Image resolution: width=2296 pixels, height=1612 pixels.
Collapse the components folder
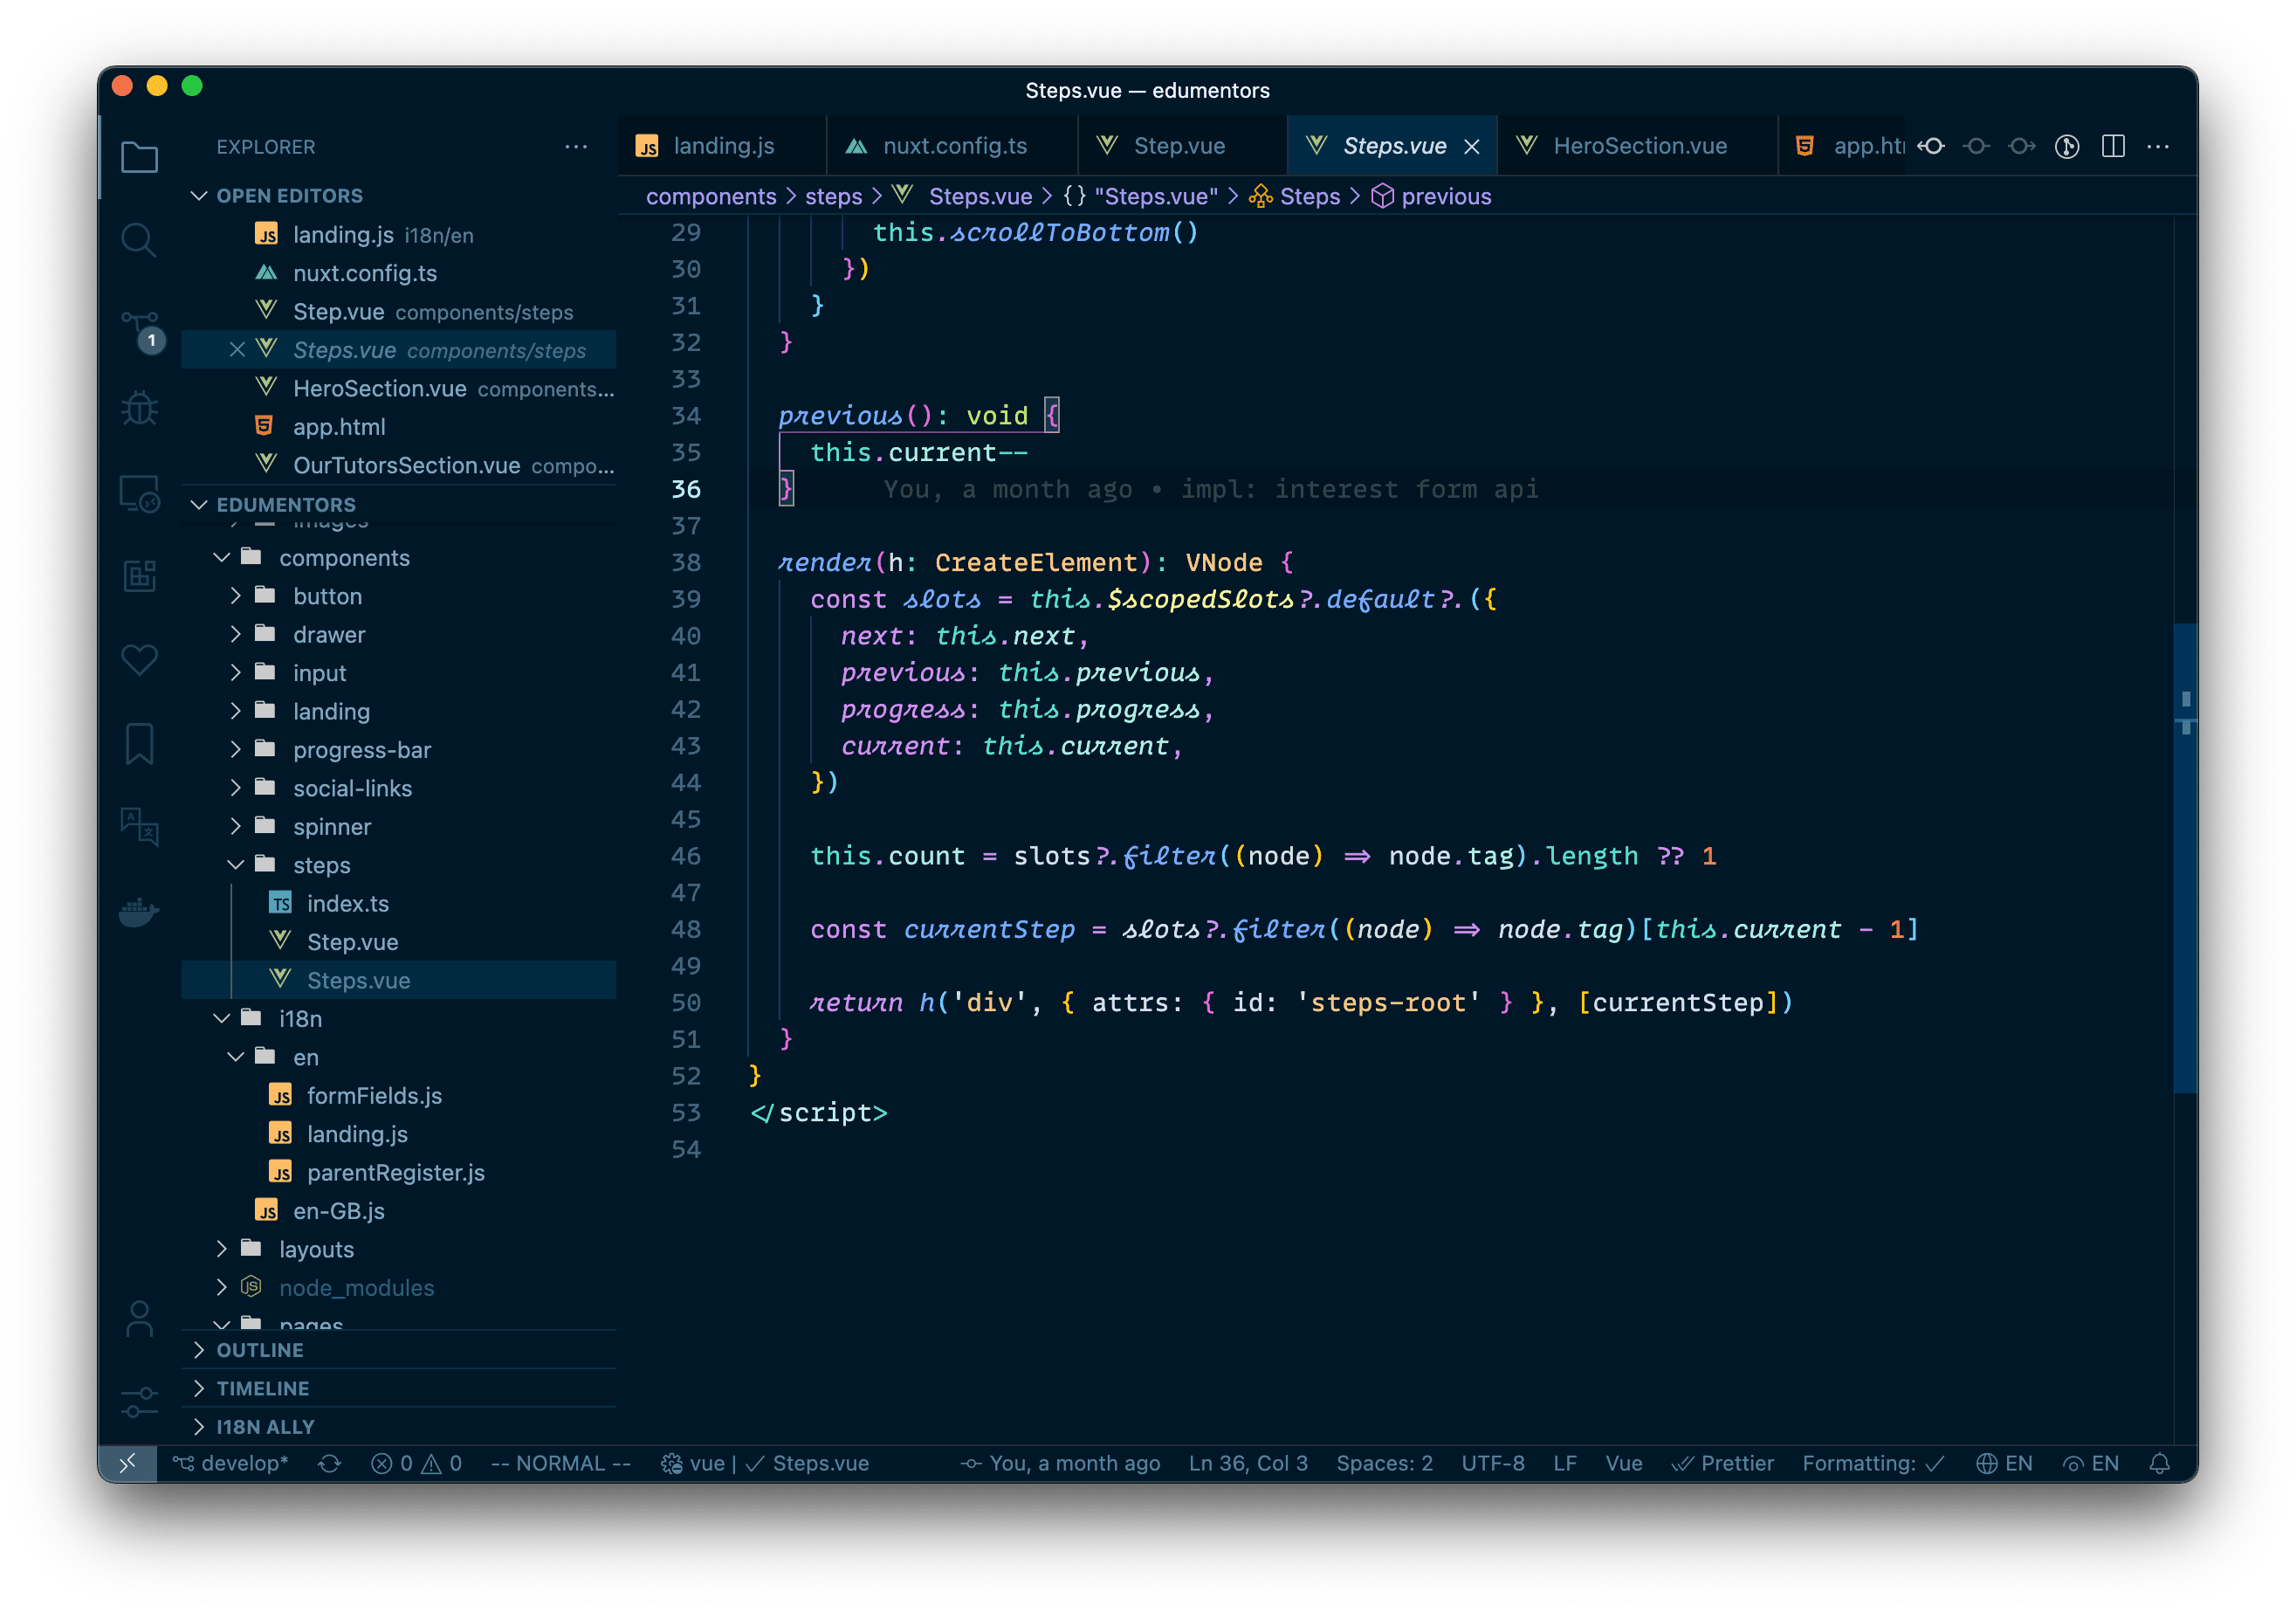point(222,557)
